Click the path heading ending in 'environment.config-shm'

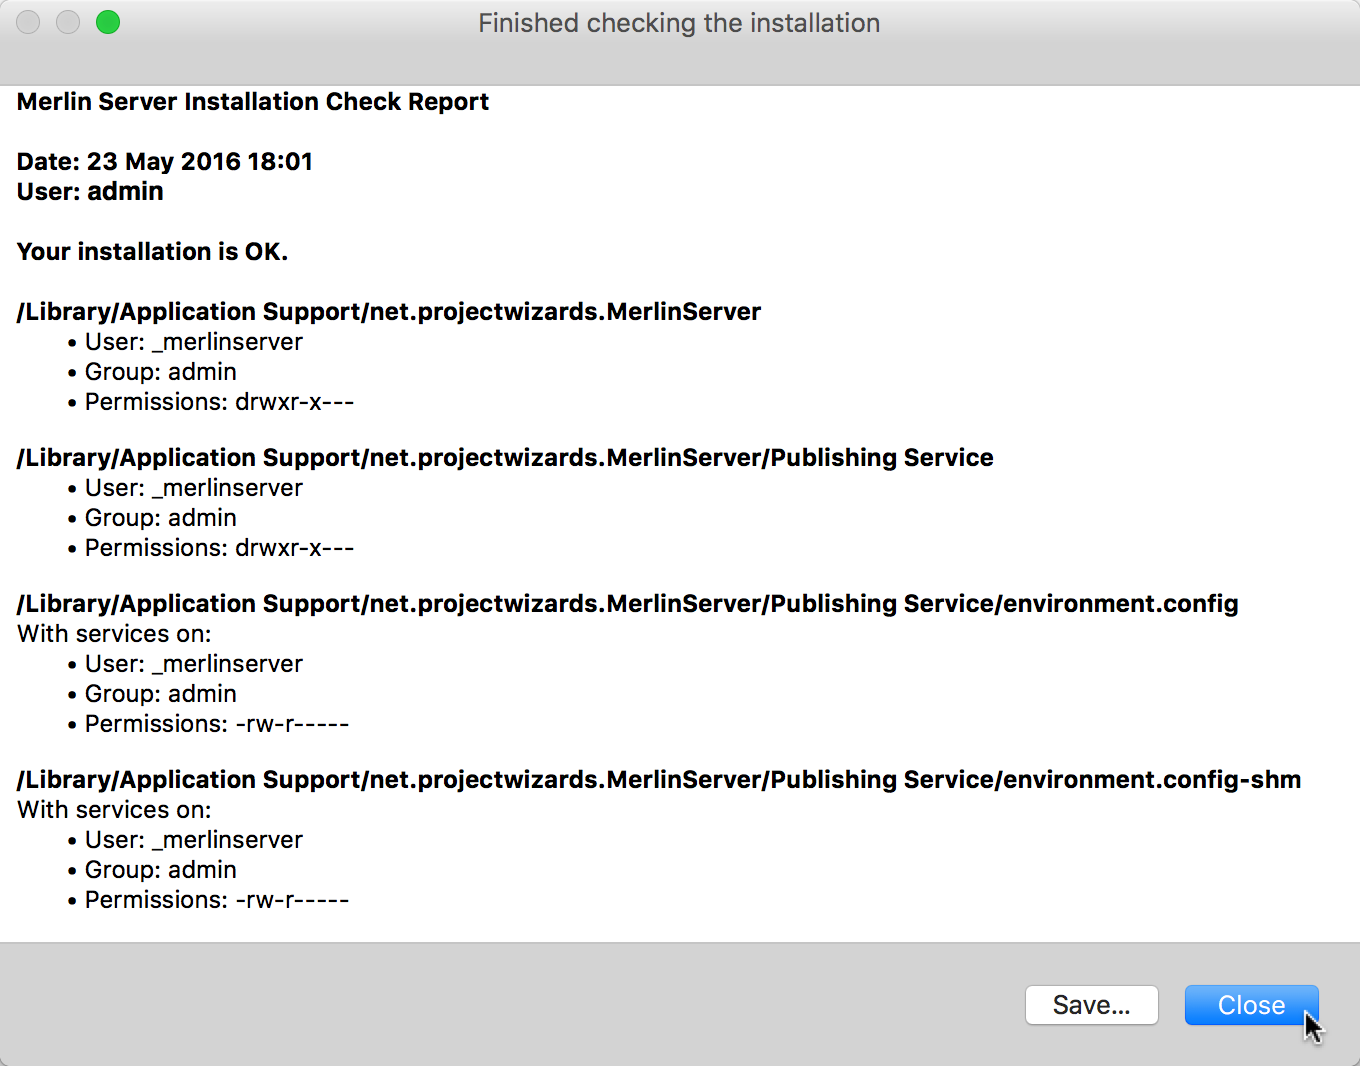tap(659, 780)
